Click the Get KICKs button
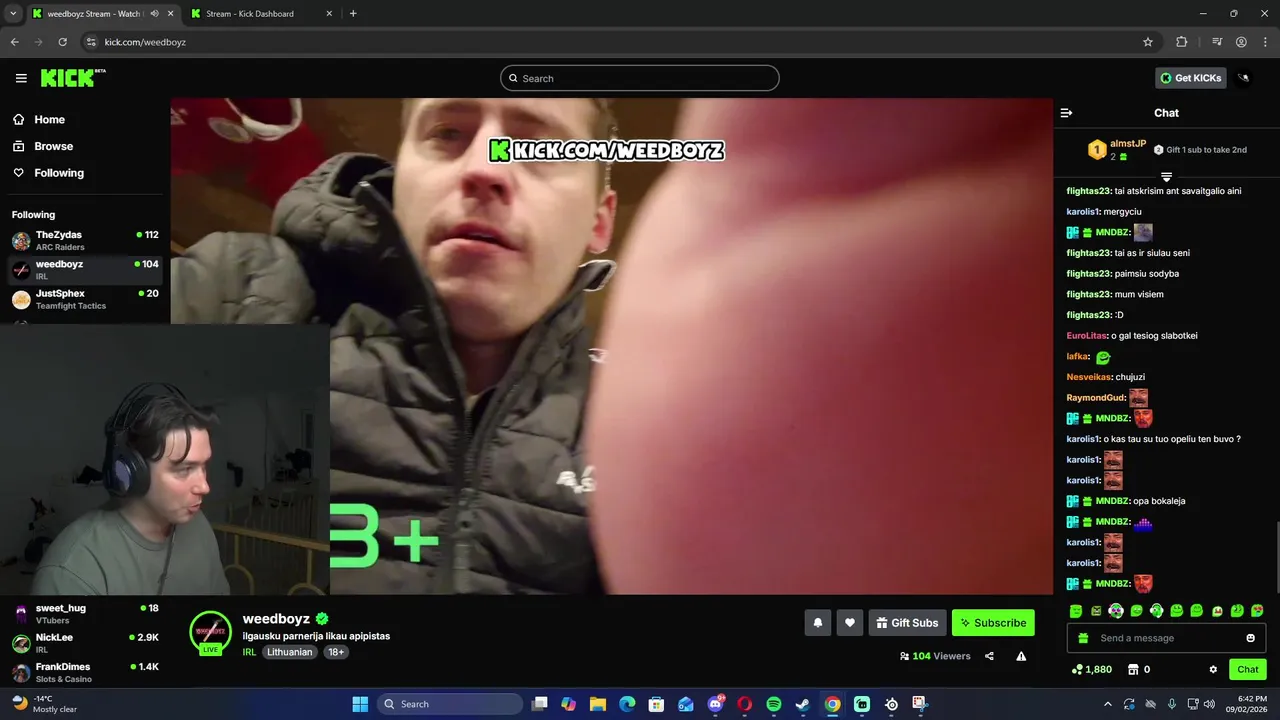The image size is (1280, 720). point(1190,78)
